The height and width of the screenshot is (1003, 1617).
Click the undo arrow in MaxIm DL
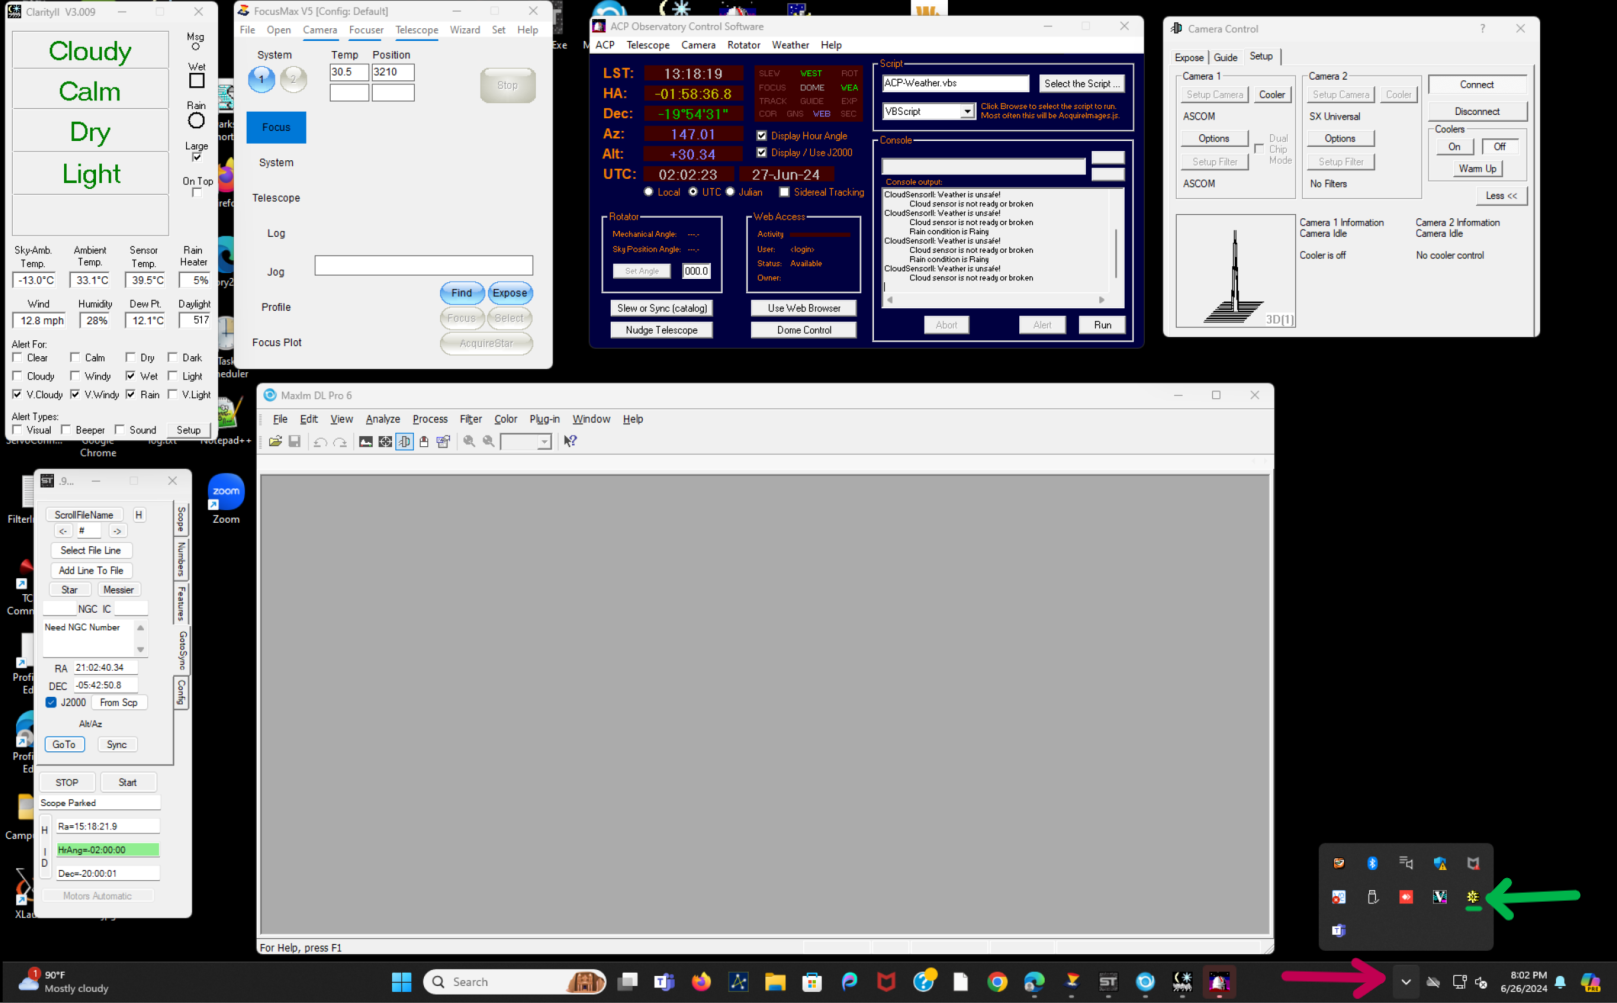click(x=320, y=441)
